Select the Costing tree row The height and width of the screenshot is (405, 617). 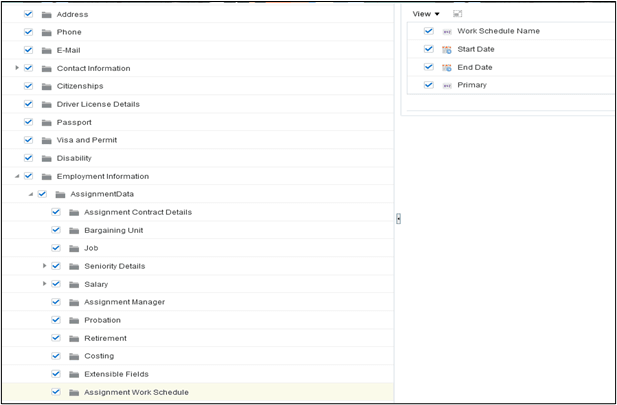(x=198, y=356)
